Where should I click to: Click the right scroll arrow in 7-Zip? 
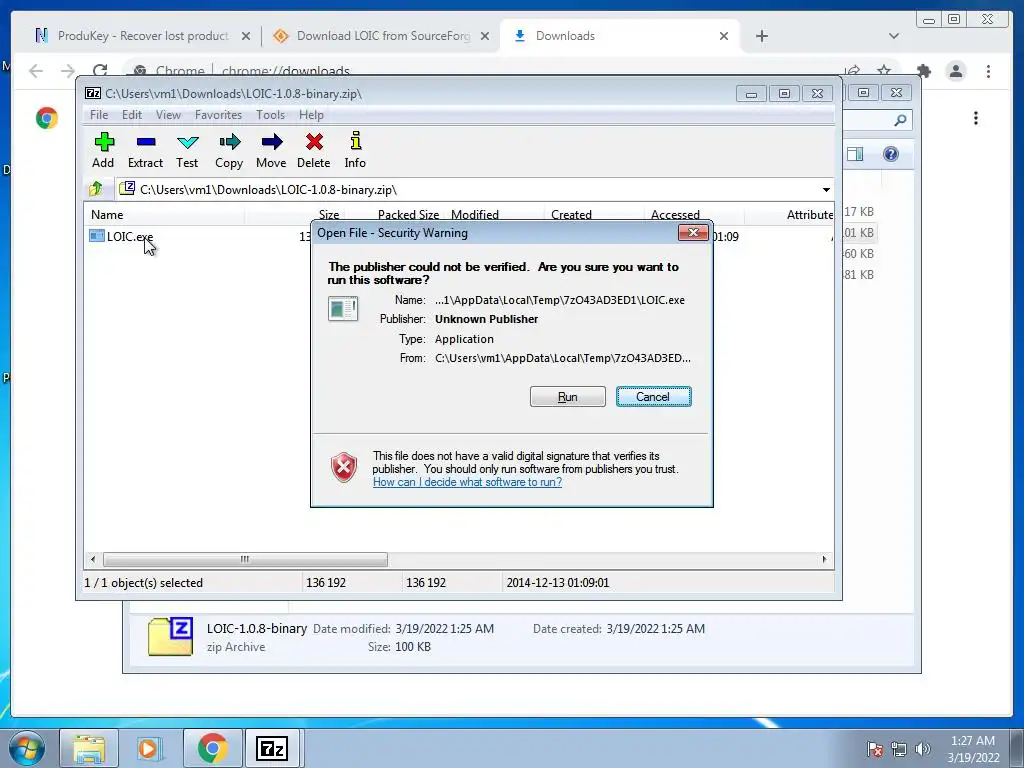pos(824,559)
